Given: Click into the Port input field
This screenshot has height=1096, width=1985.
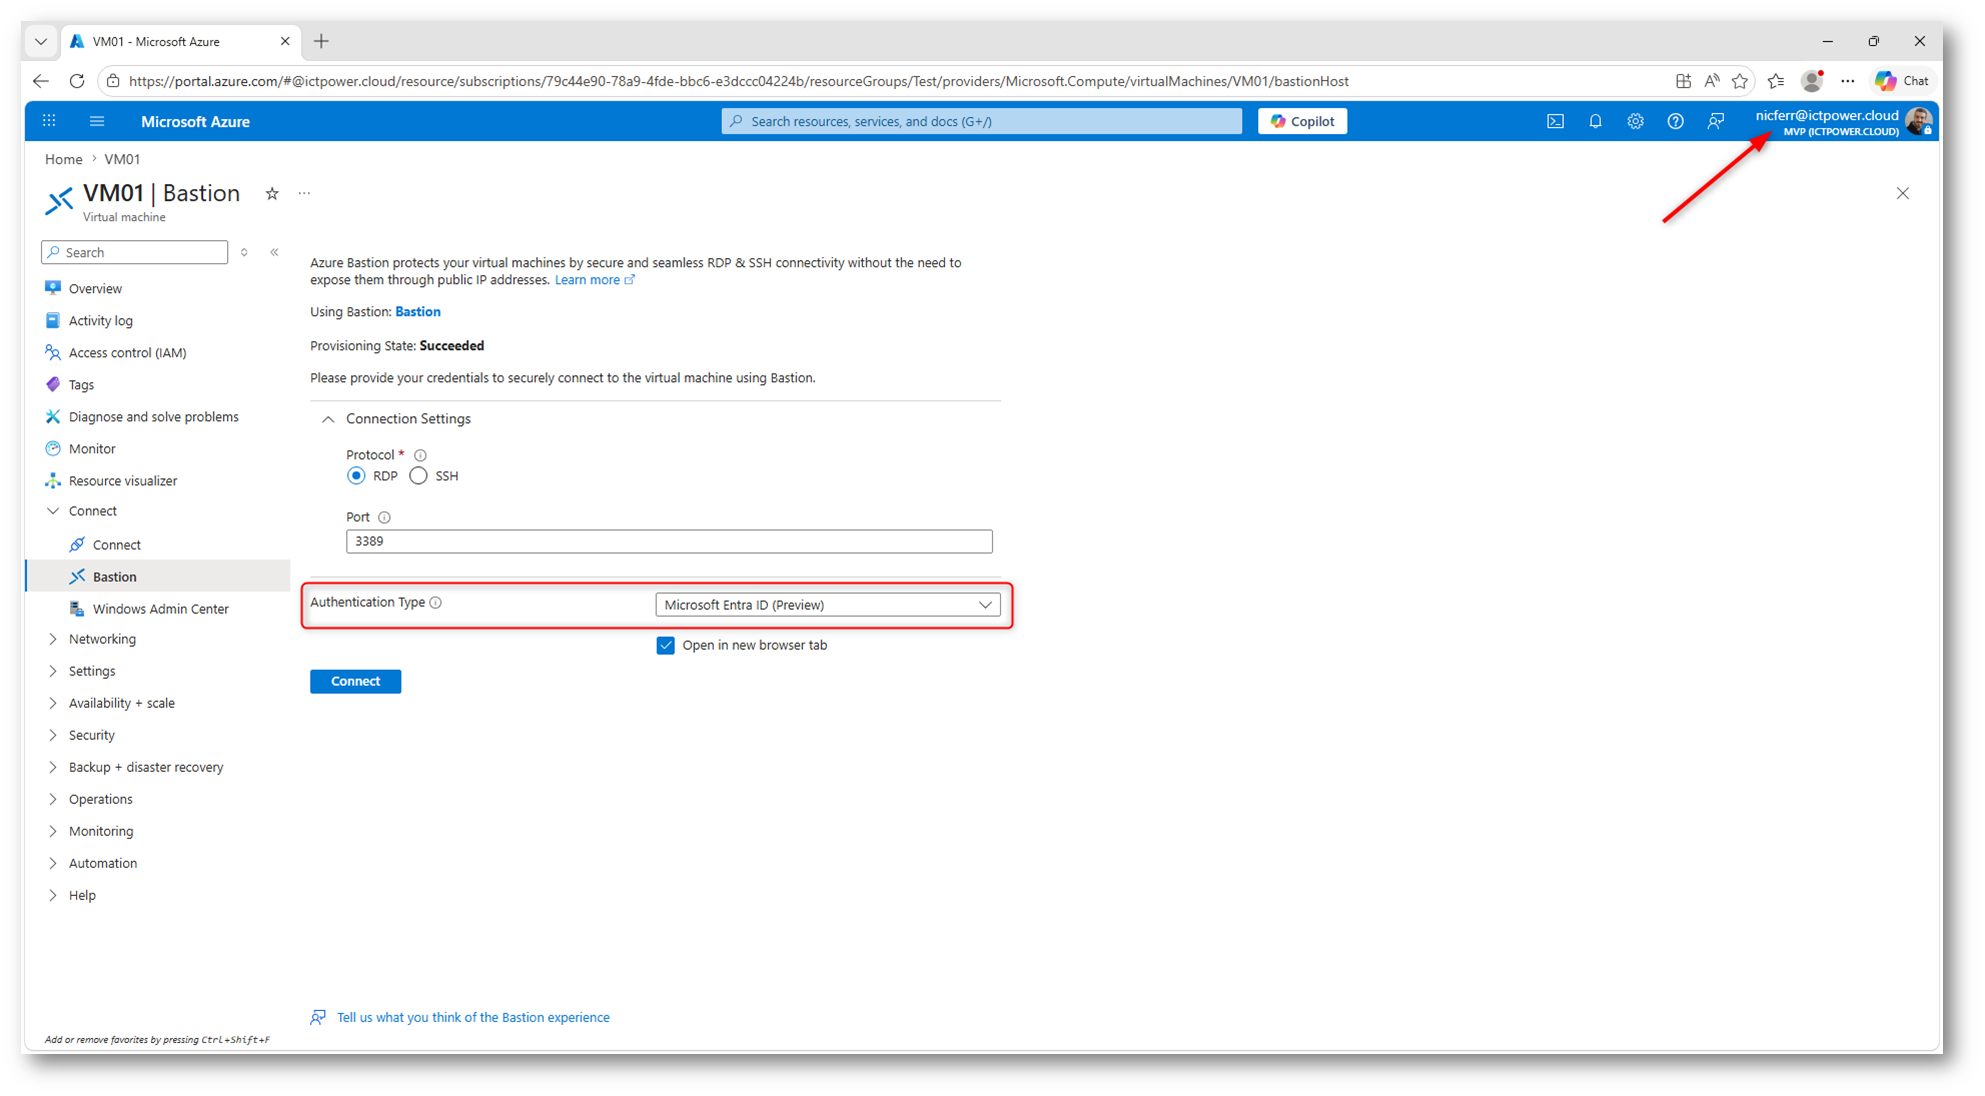Looking at the screenshot, I should (668, 541).
